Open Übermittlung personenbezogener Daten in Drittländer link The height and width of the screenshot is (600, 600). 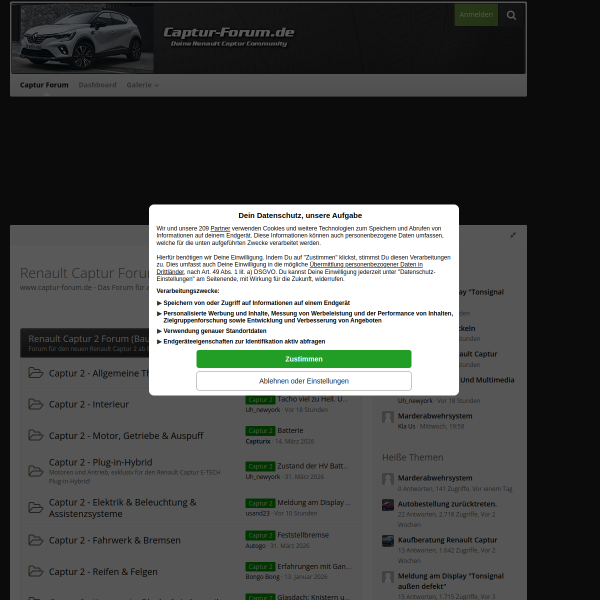click(x=366, y=265)
